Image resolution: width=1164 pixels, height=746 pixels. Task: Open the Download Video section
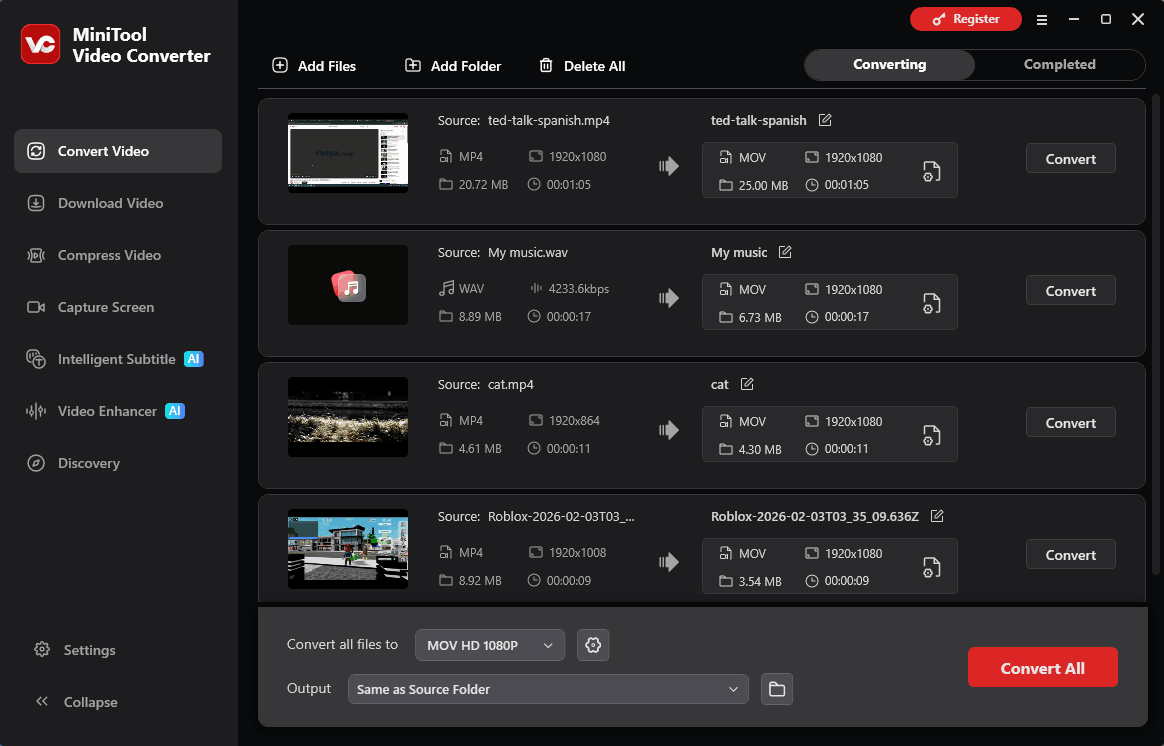(118, 203)
